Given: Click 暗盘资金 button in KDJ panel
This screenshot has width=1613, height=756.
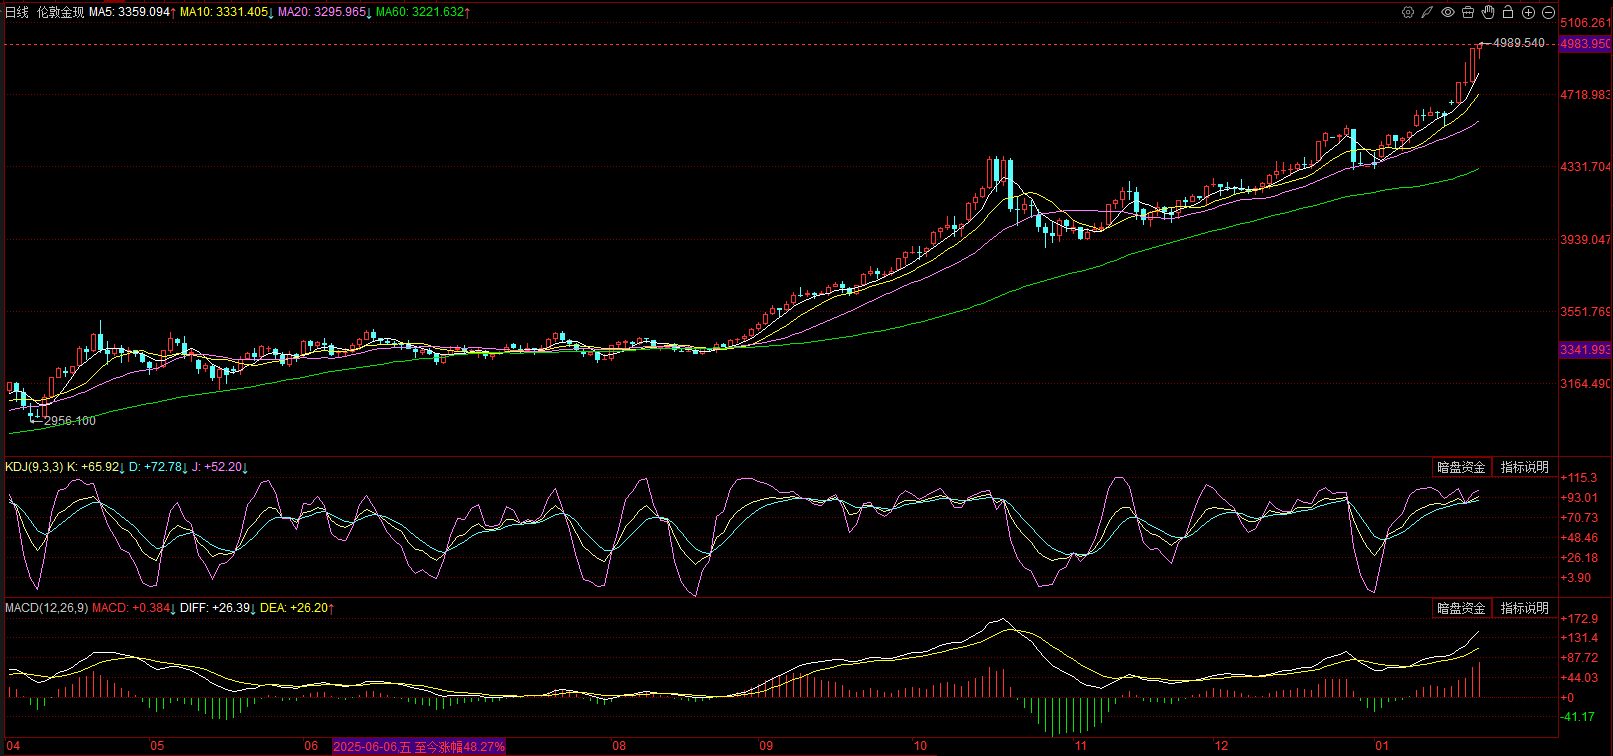Looking at the screenshot, I should pyautogui.click(x=1461, y=467).
